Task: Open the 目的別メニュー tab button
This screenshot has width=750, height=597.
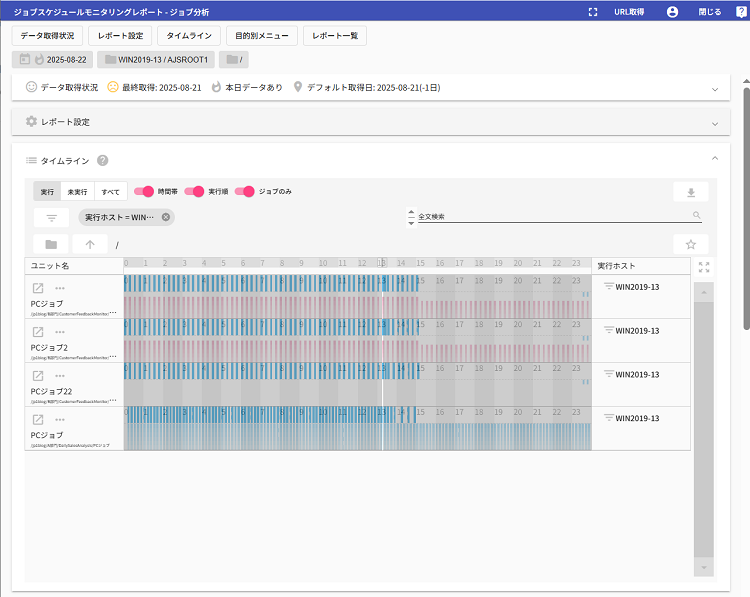Action: click(x=262, y=36)
